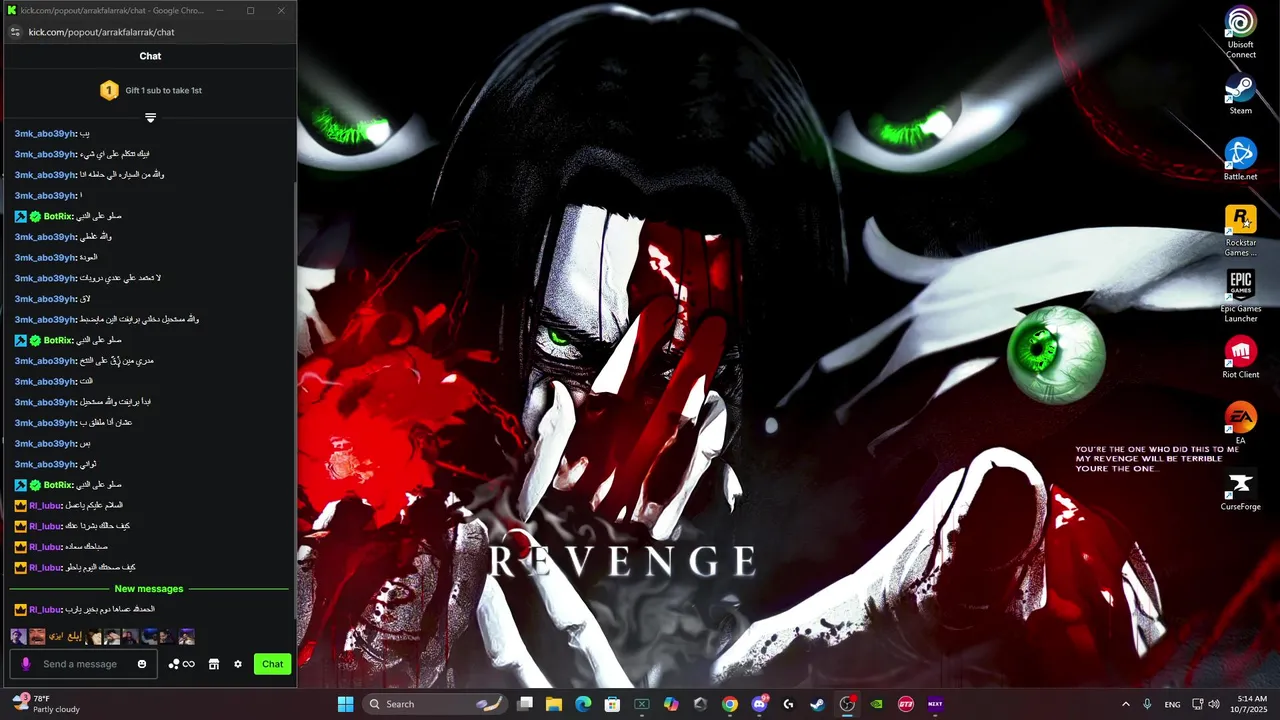Open network tray icon
The height and width of the screenshot is (720, 1280).
(1198, 704)
